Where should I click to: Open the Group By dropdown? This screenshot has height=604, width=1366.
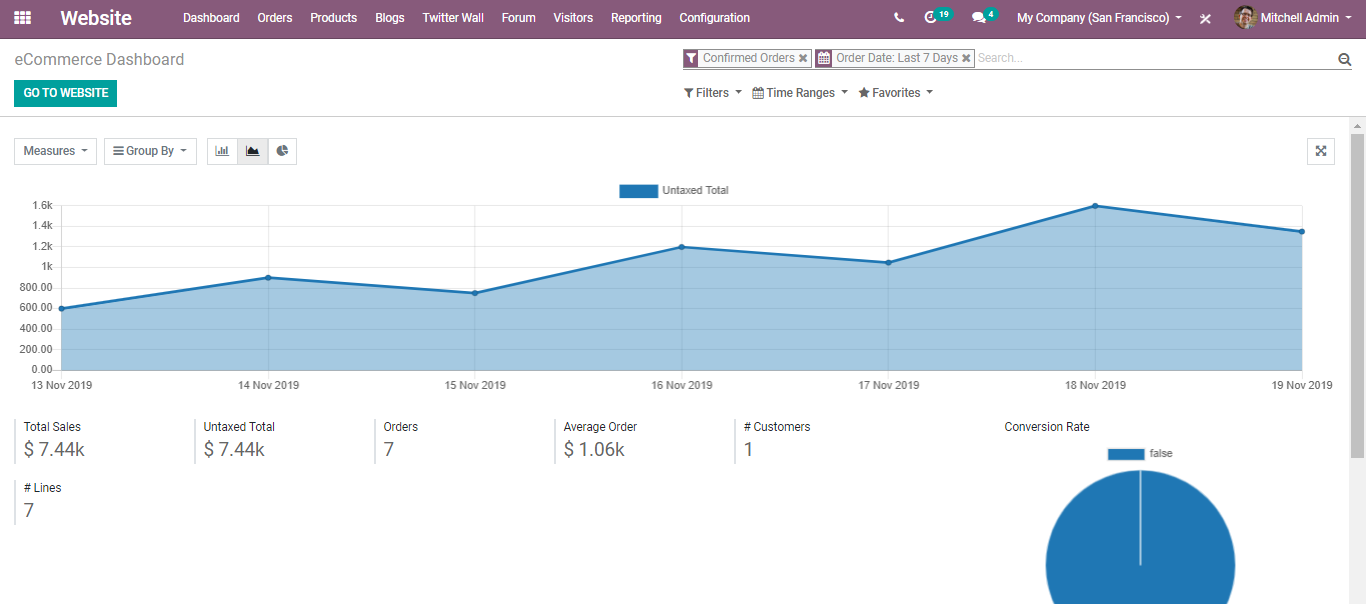coord(150,151)
